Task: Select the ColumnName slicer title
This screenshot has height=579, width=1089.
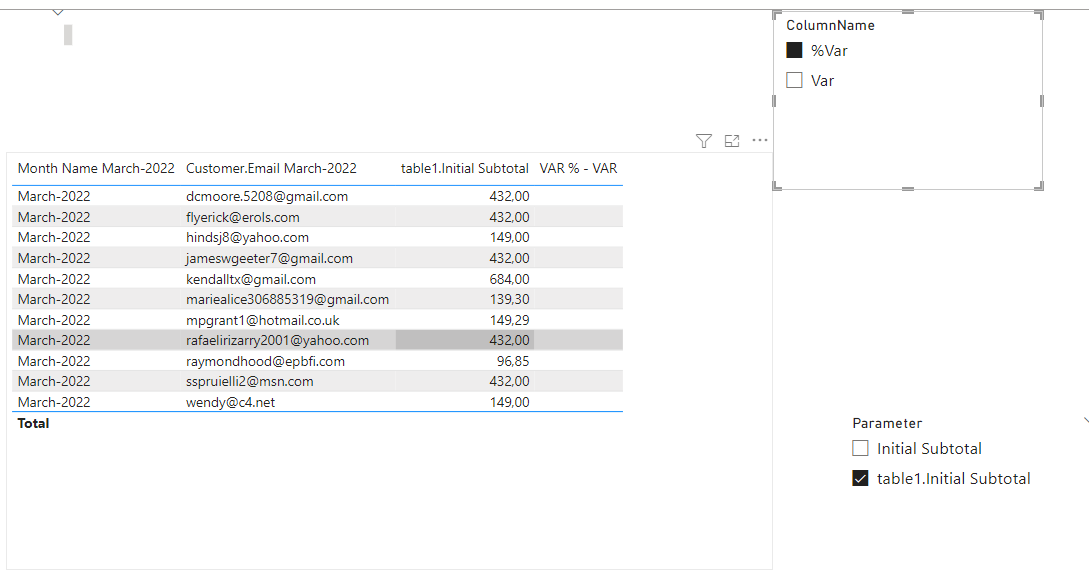Action: (830, 26)
